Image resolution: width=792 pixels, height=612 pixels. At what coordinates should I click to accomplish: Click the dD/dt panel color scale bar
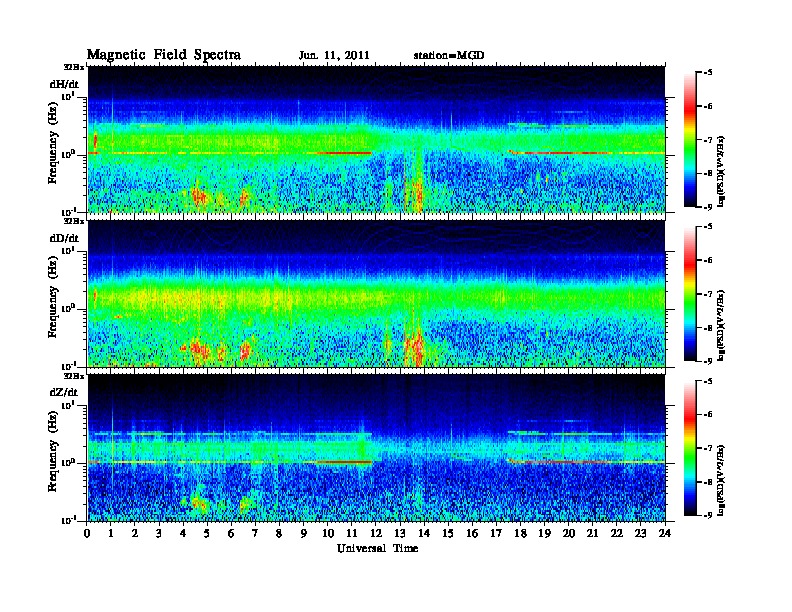pyautogui.click(x=690, y=294)
